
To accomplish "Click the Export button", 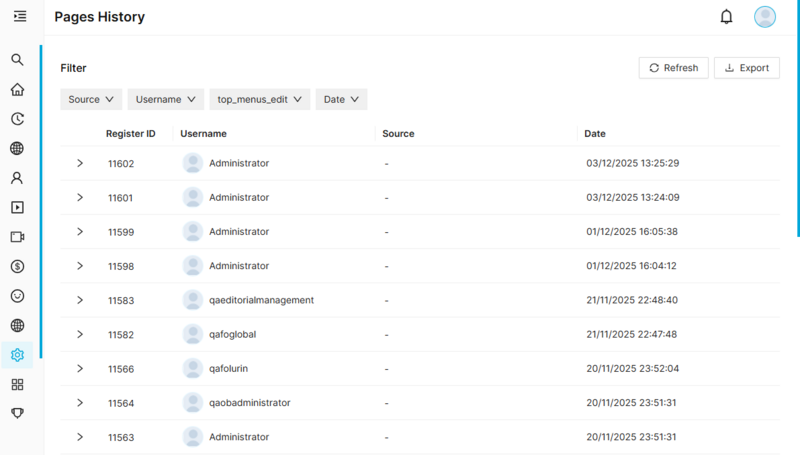I will [746, 68].
